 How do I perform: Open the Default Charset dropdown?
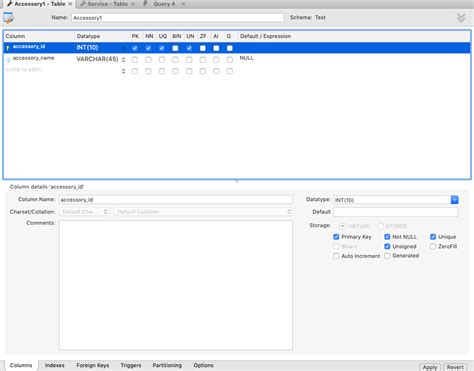(84, 212)
